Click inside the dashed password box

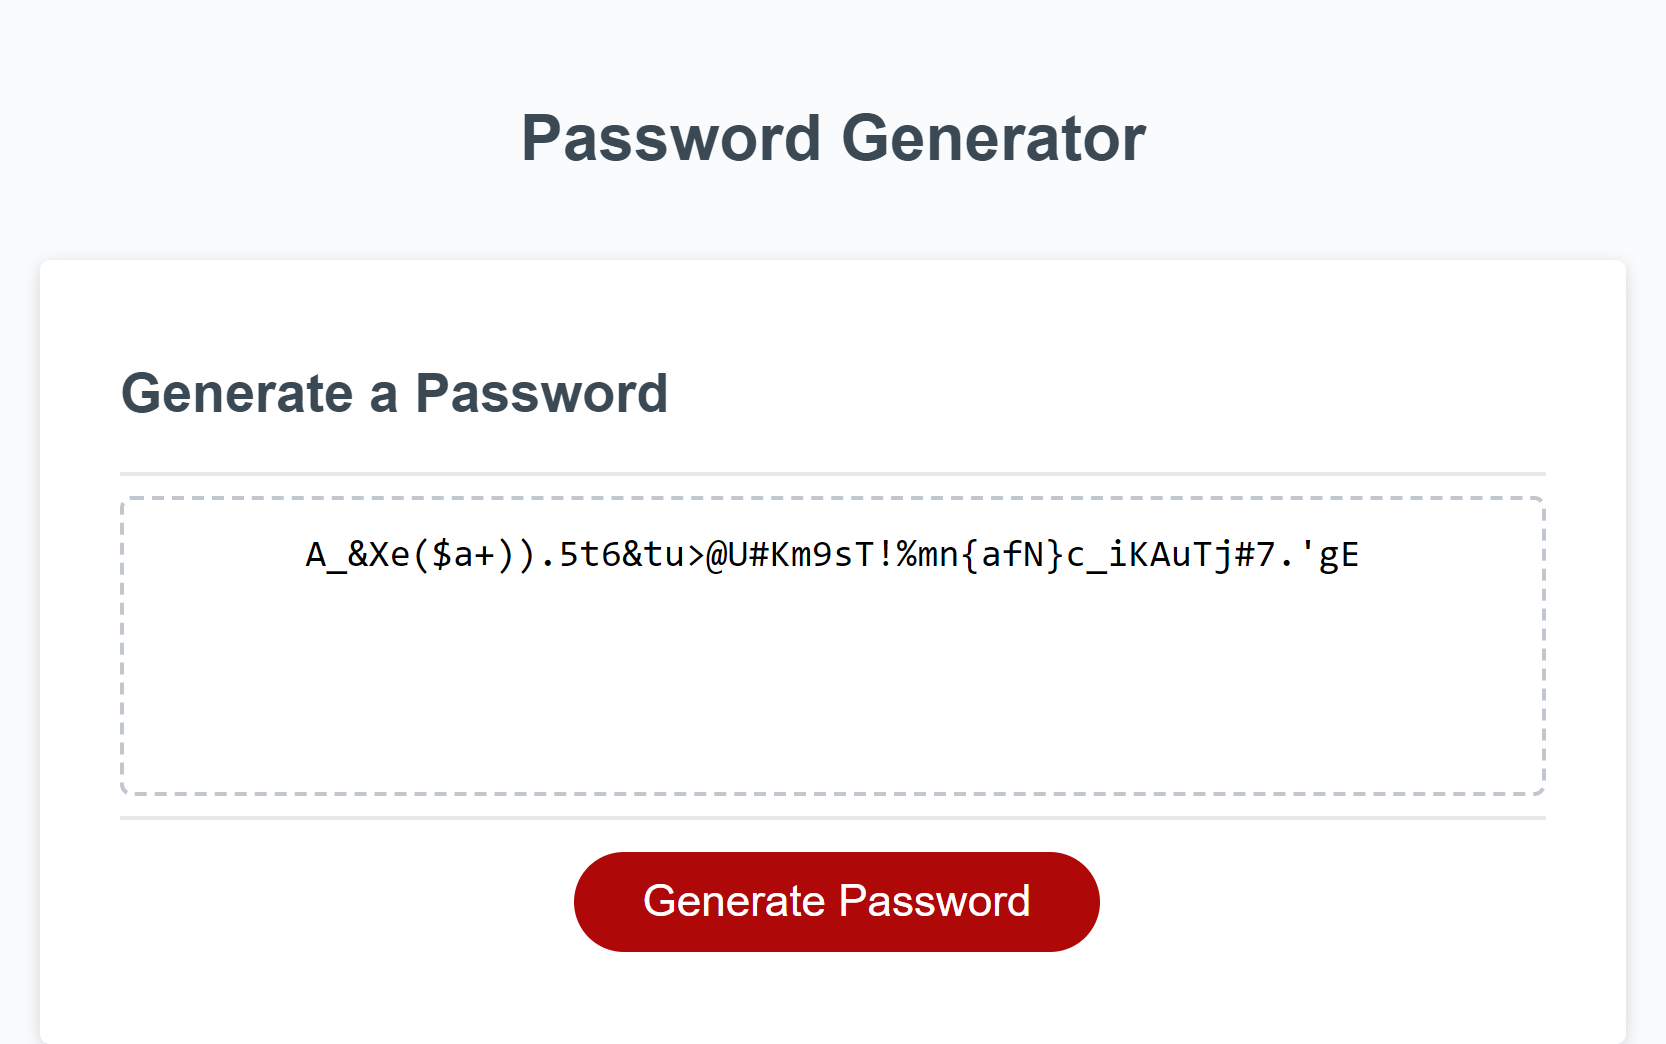[x=833, y=650]
